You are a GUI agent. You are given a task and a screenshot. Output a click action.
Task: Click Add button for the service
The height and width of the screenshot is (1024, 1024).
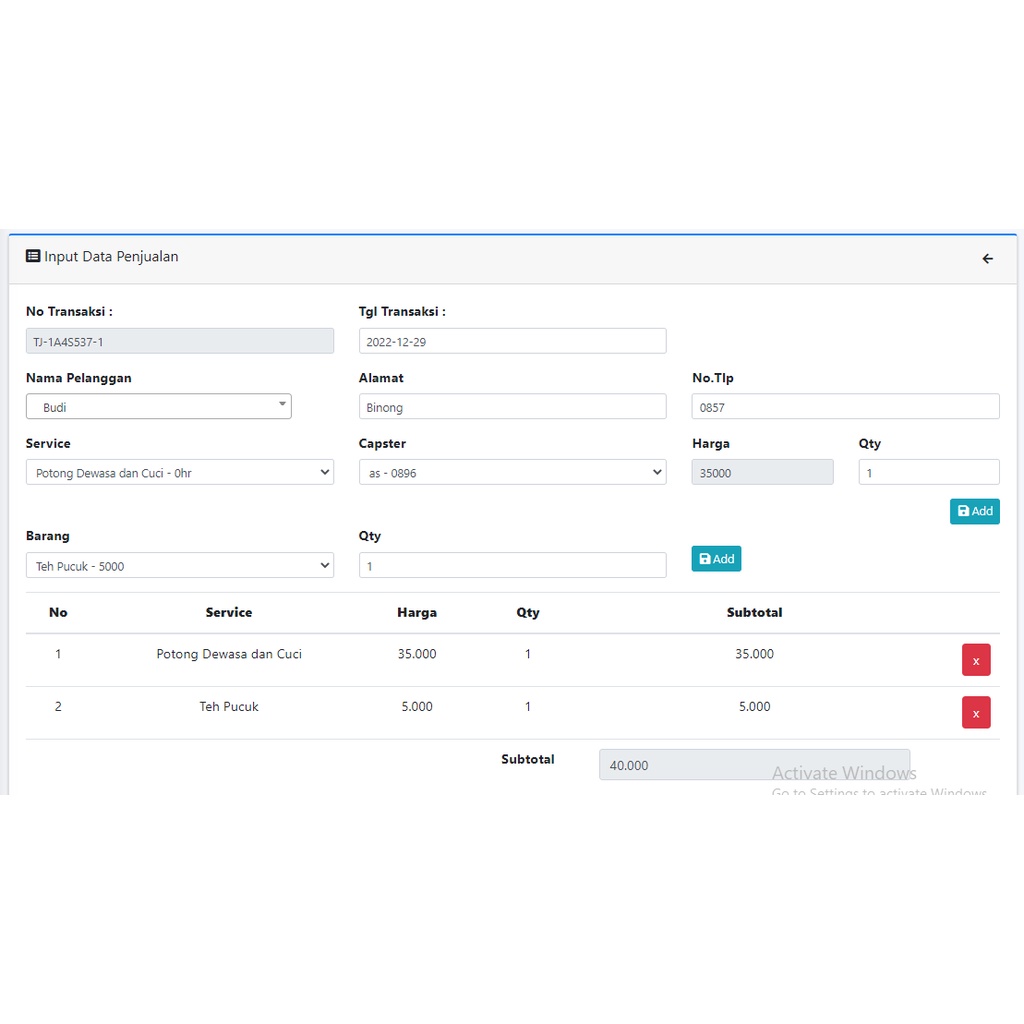(974, 511)
